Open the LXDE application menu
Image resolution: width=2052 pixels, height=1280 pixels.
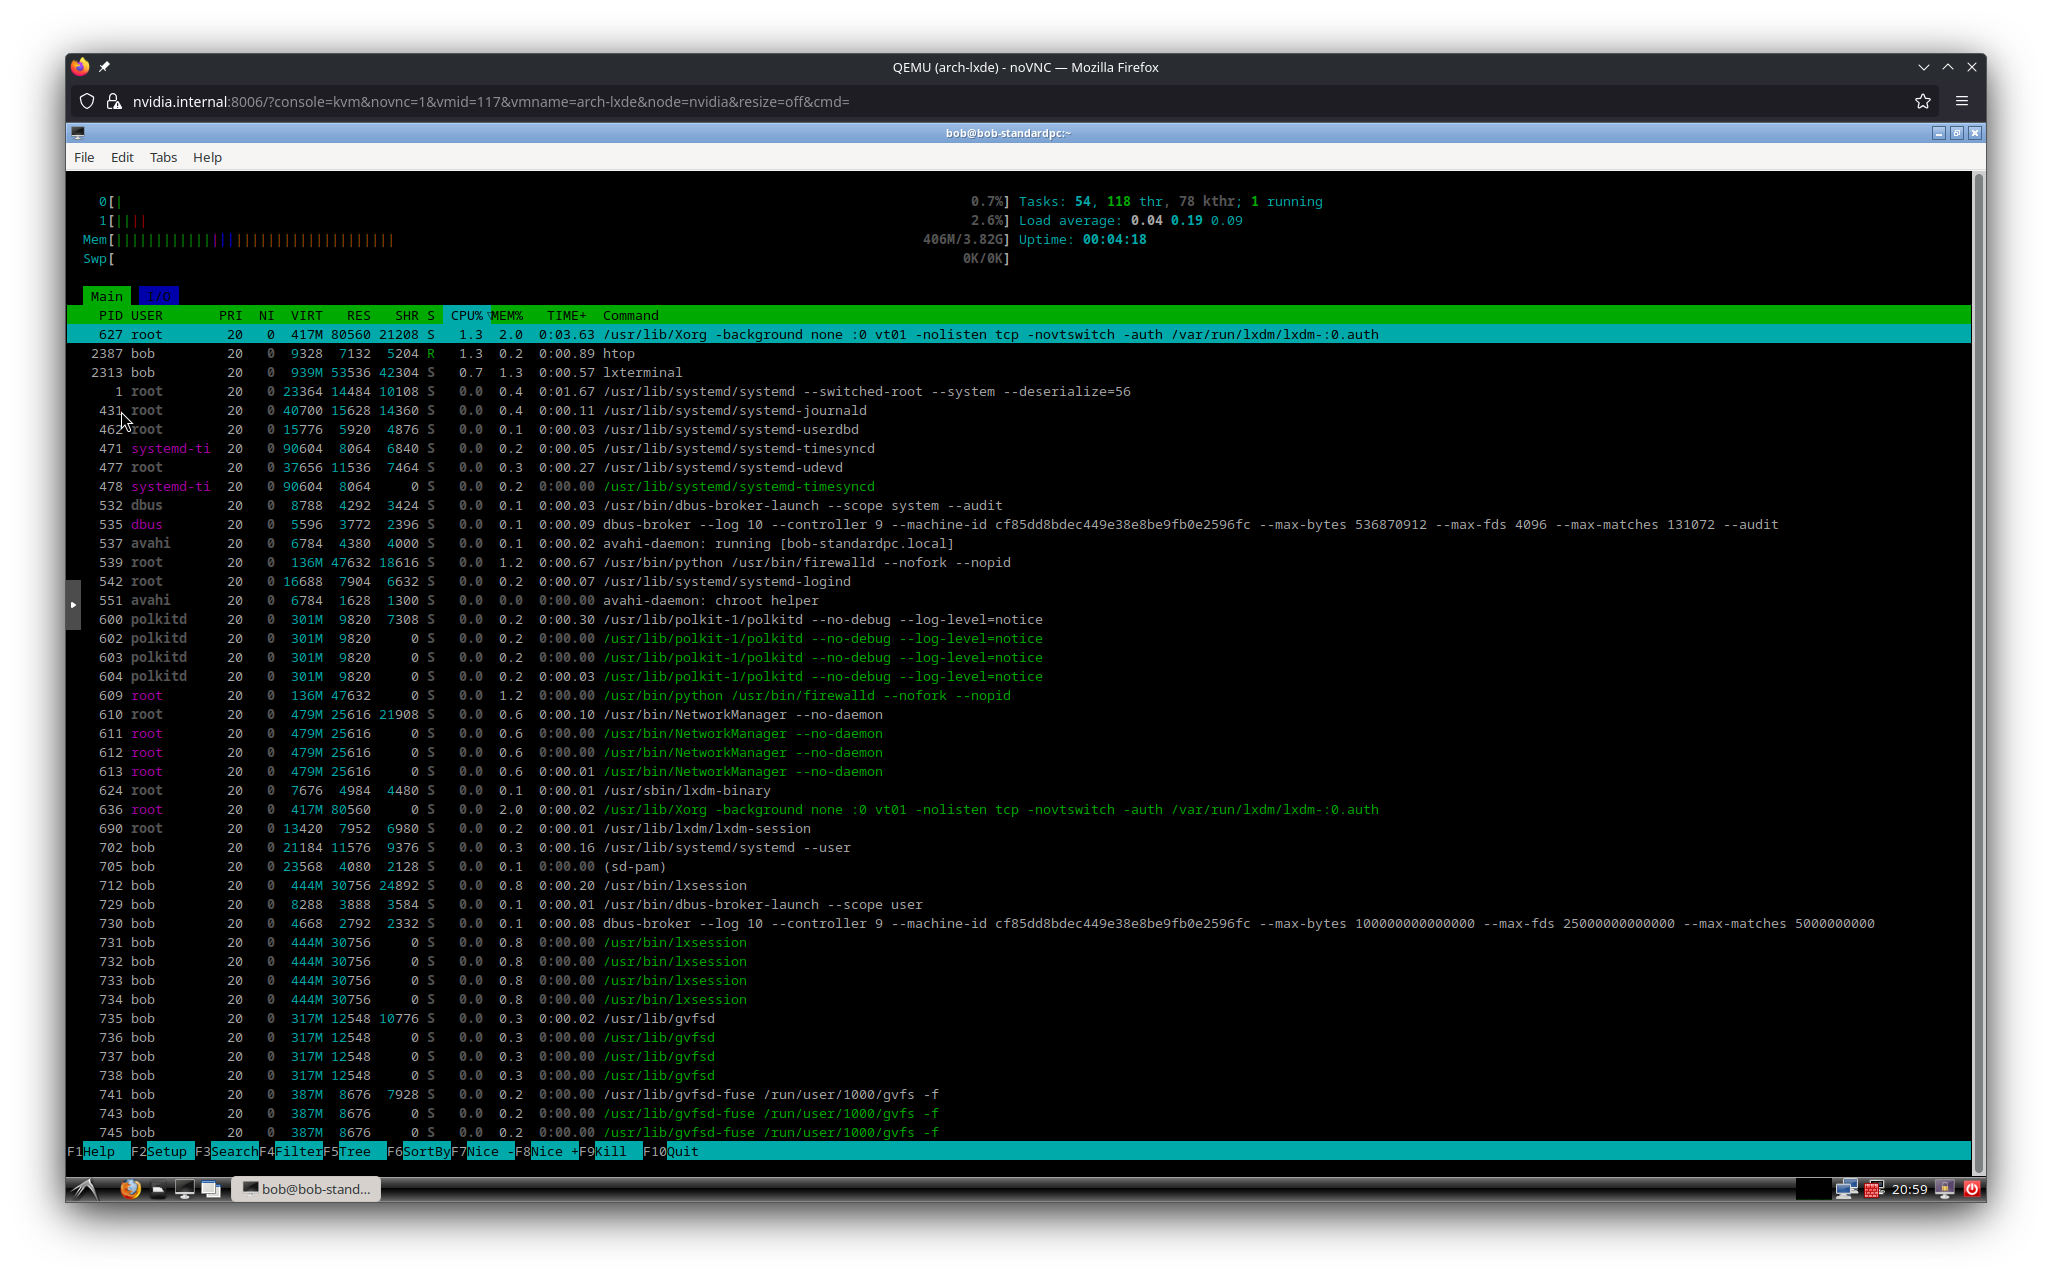(84, 1189)
